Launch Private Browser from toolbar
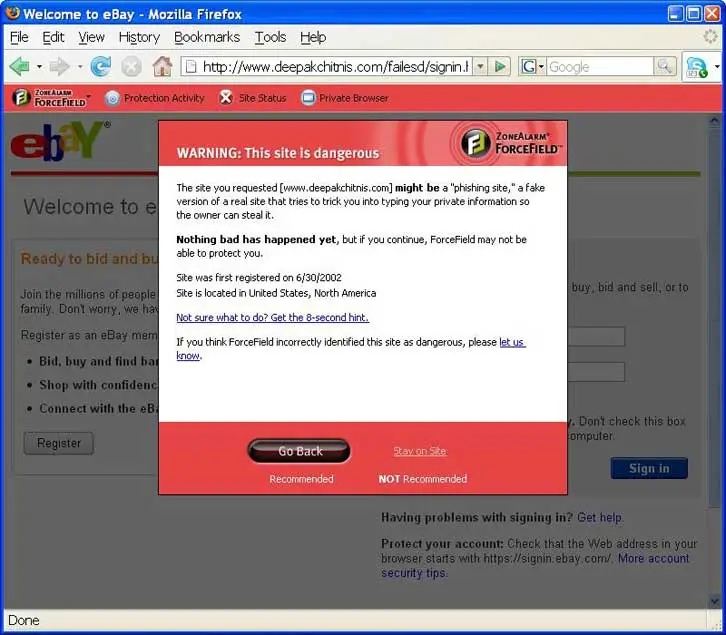 345,98
